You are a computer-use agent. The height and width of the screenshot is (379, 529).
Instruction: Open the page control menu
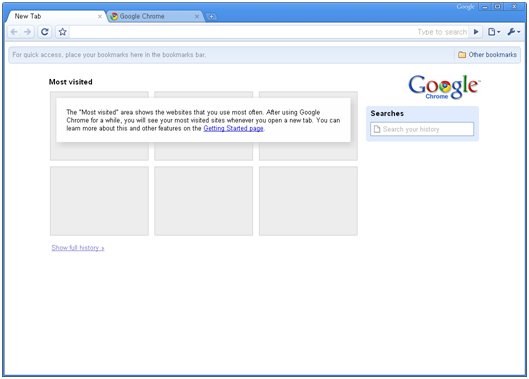tap(494, 32)
